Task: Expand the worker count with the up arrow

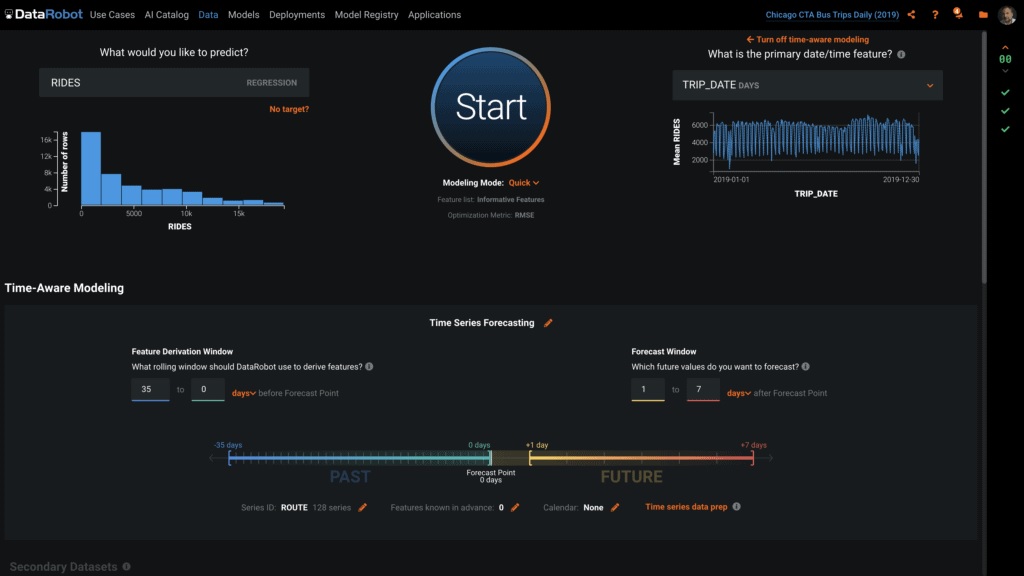Action: [1003, 45]
